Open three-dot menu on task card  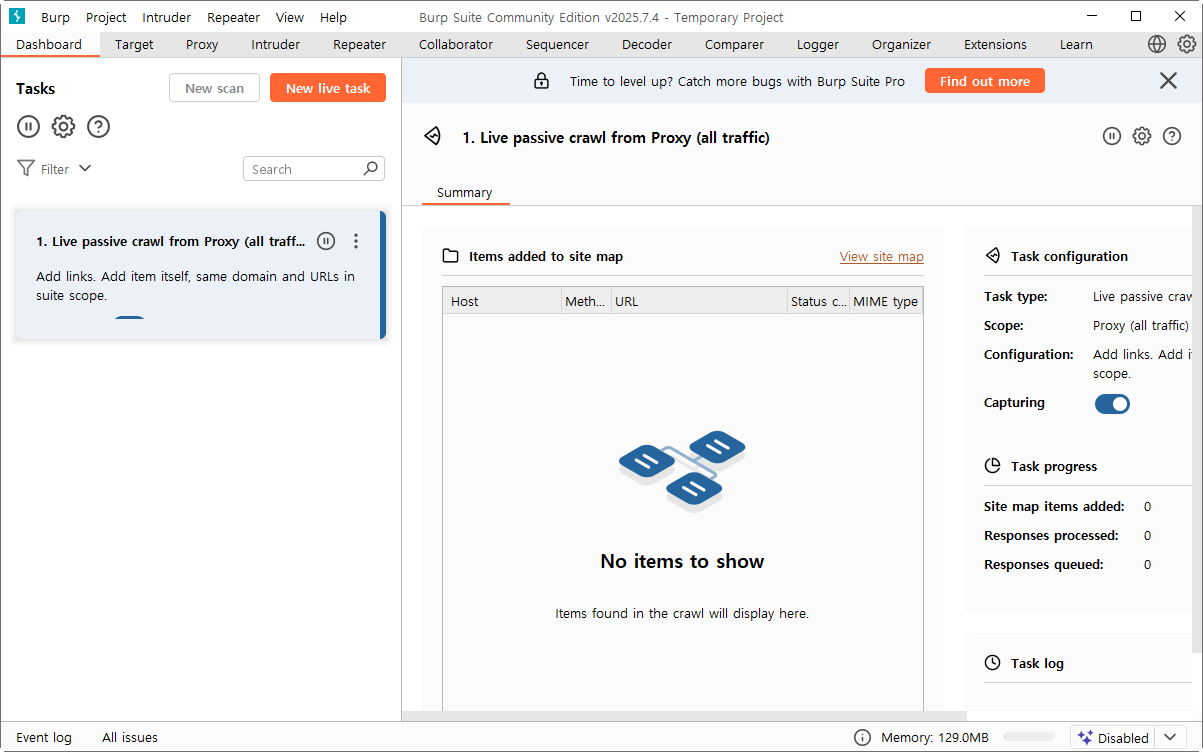pos(356,241)
